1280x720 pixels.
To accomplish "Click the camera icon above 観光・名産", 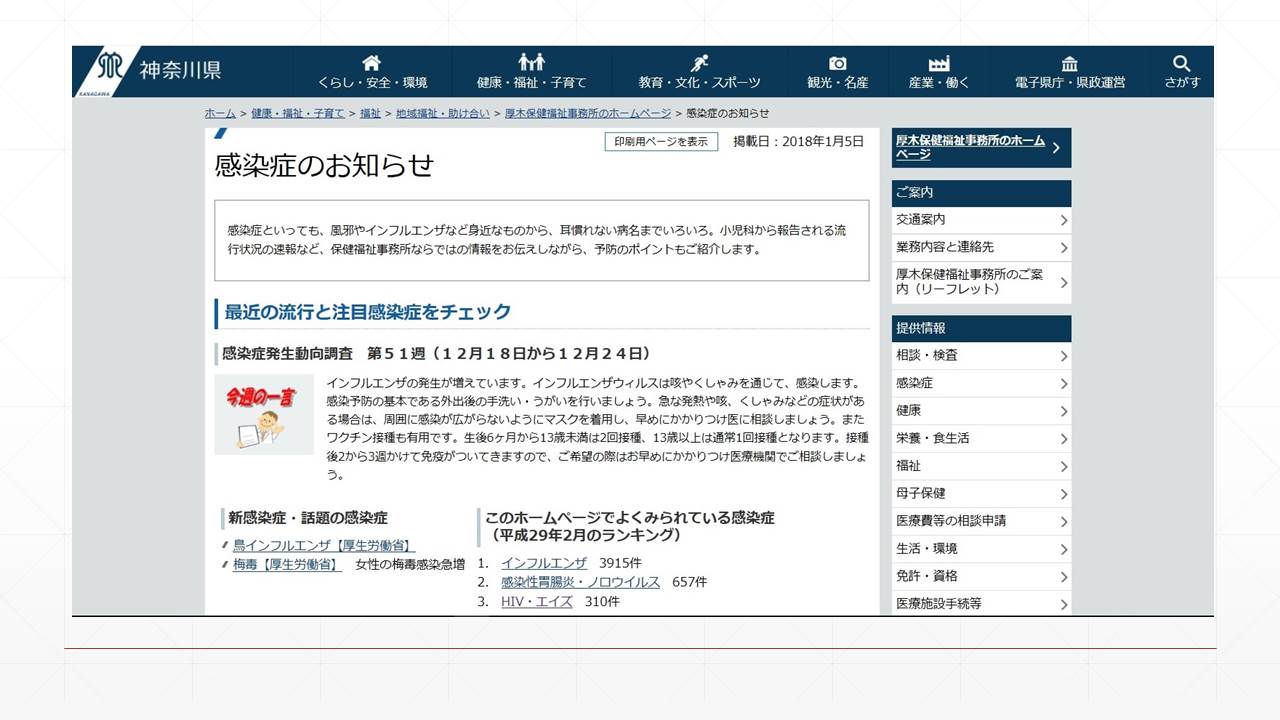I will [838, 63].
